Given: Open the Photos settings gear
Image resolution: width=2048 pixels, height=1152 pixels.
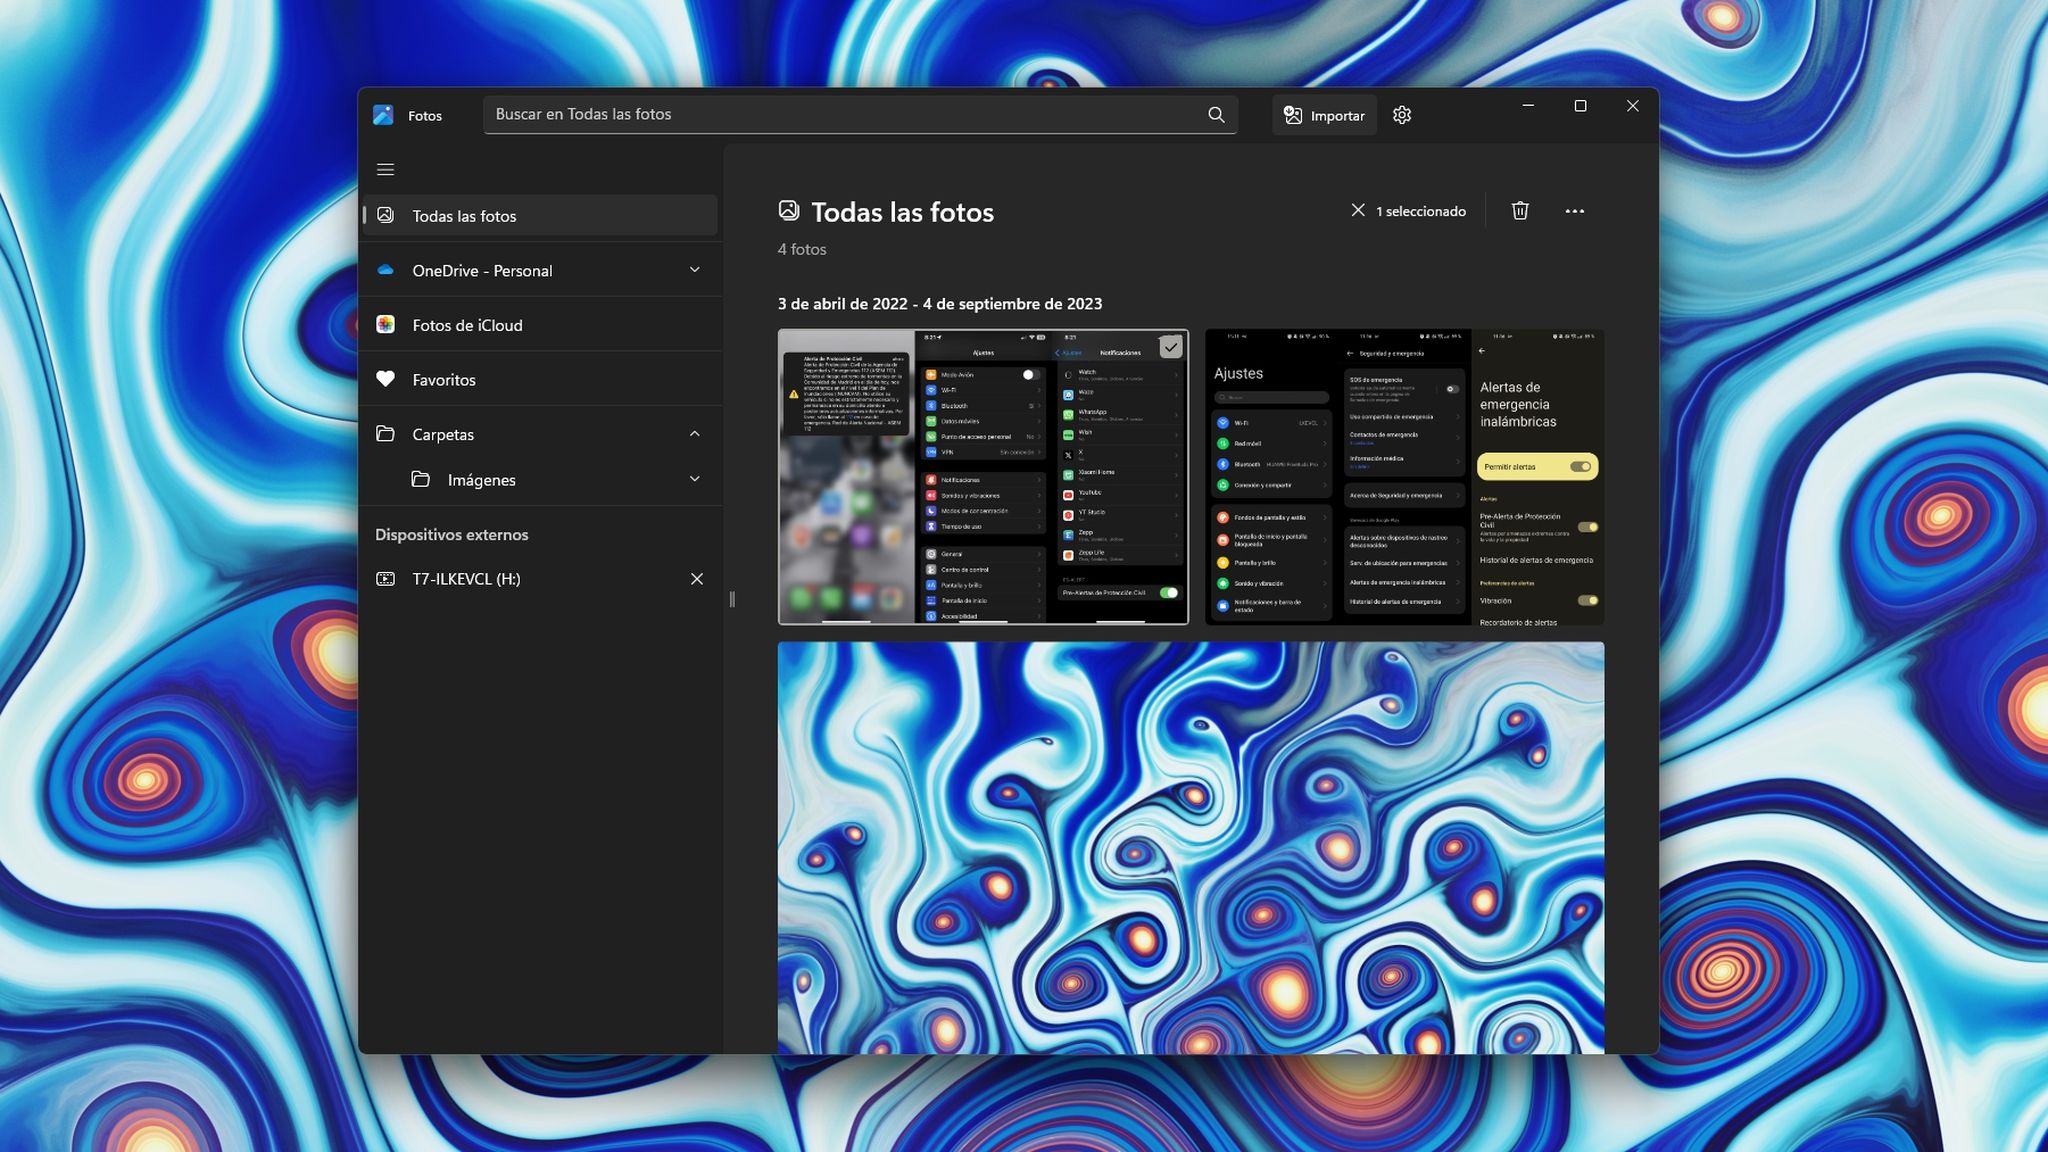Looking at the screenshot, I should 1402,115.
